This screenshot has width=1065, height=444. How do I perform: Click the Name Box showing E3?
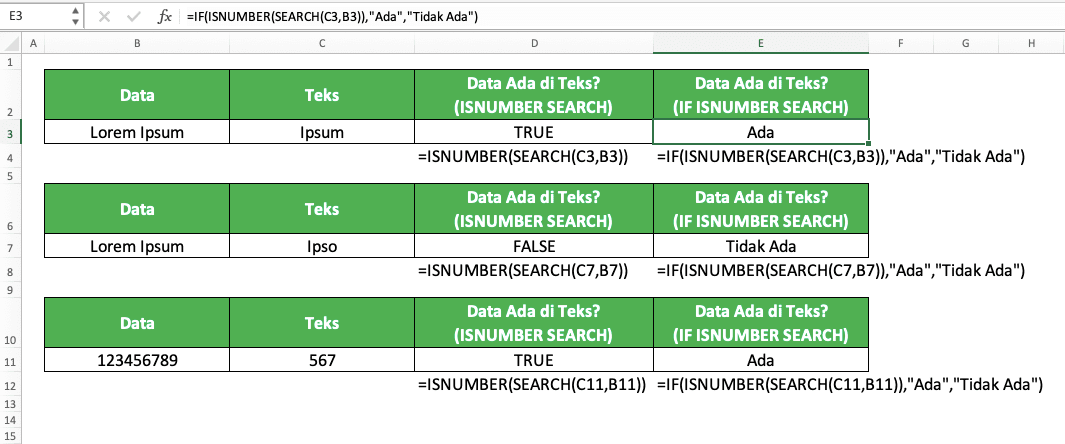[35, 17]
